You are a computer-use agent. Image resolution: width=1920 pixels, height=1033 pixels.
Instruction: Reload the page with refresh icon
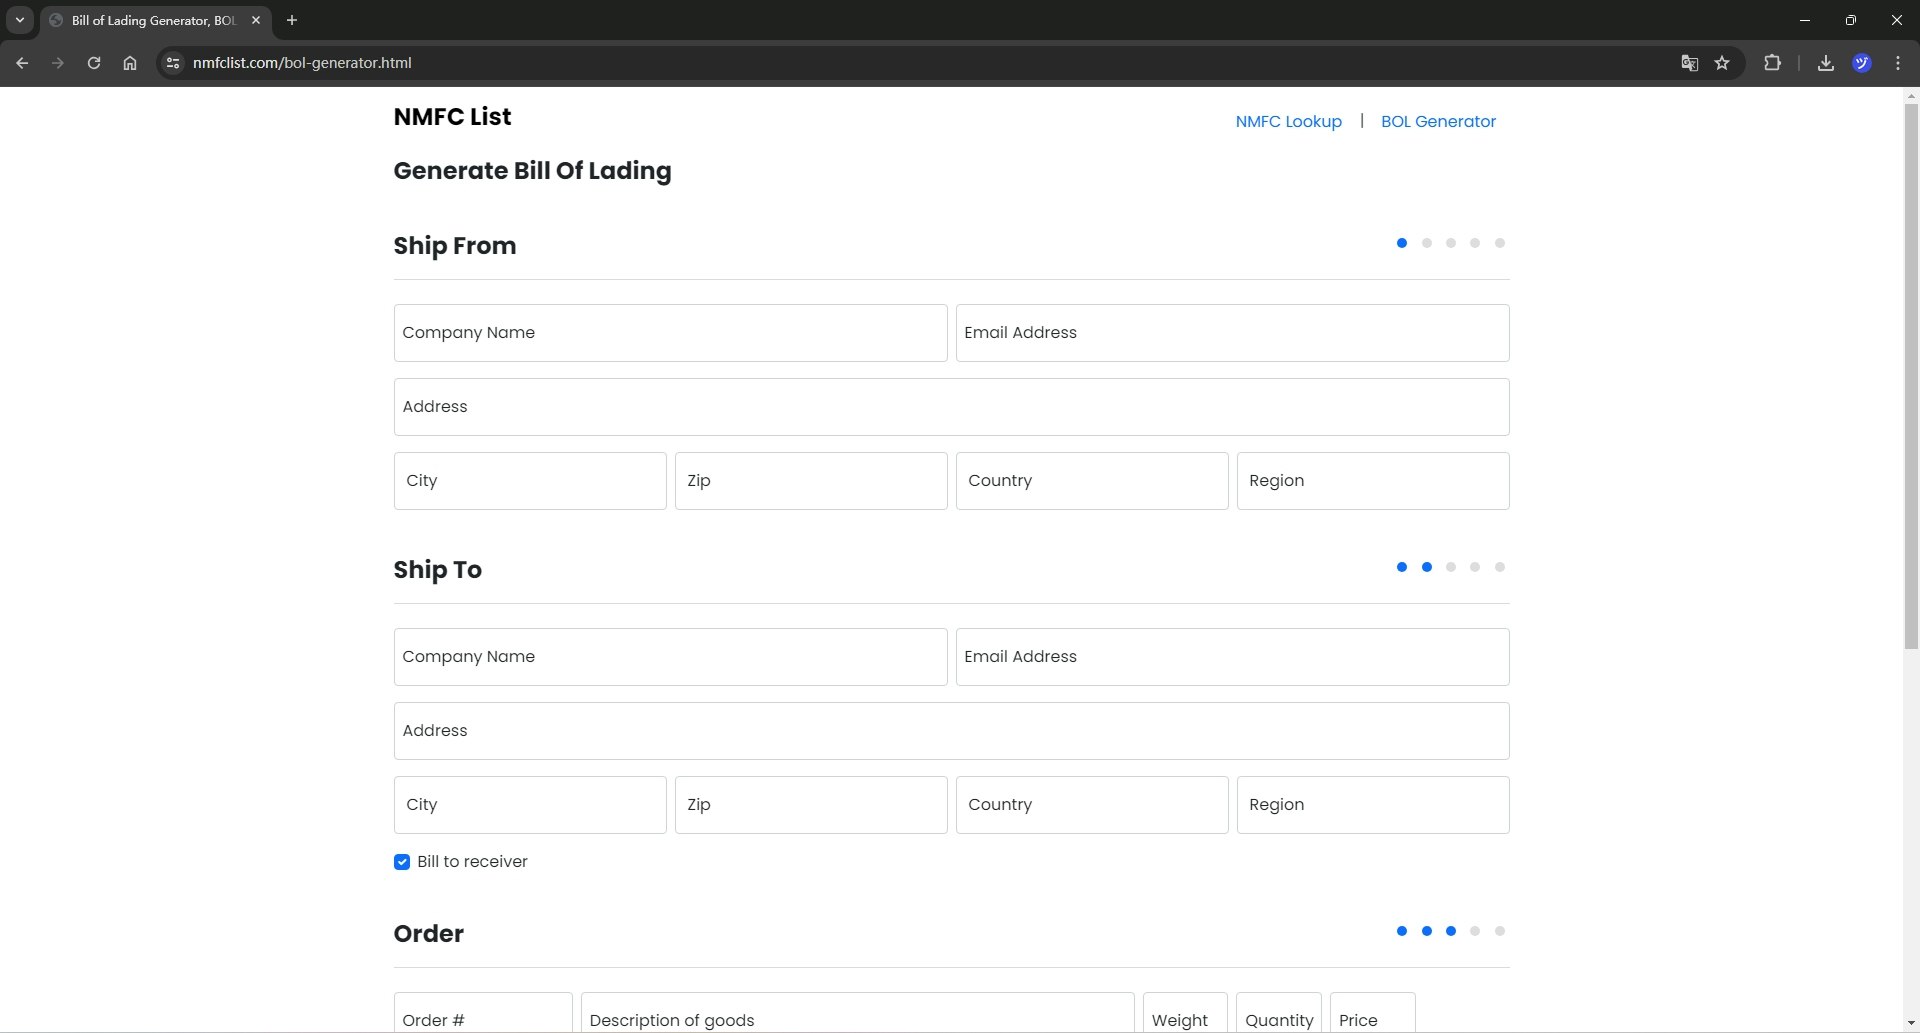pos(94,63)
